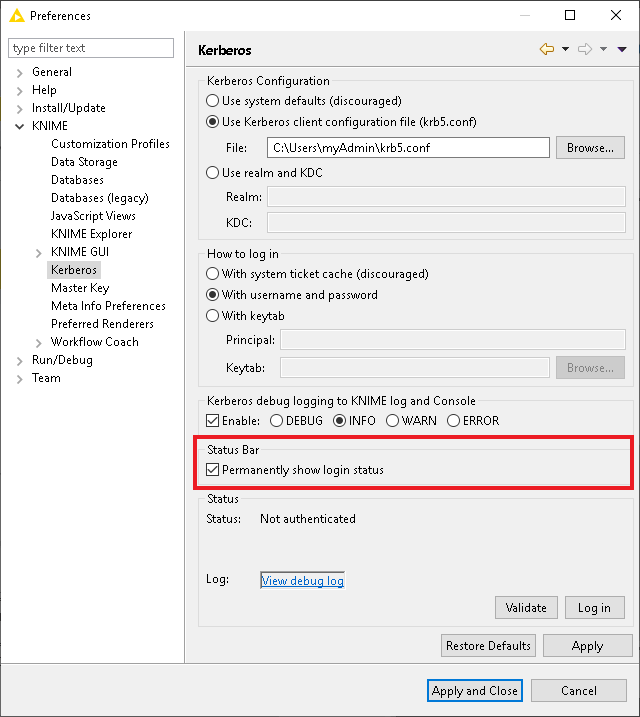
Task: Select the General tree item
Action: 52,72
